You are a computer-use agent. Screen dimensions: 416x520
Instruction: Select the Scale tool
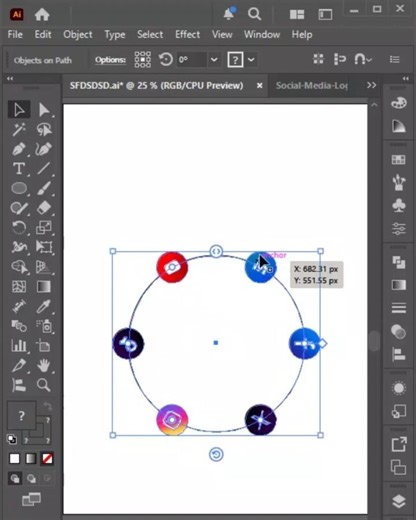[x=44, y=228]
